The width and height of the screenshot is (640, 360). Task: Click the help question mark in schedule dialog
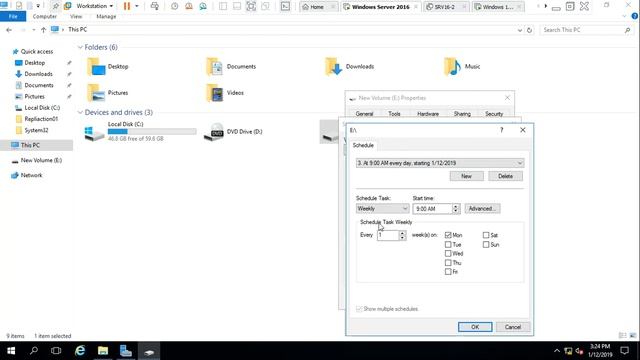(502, 130)
